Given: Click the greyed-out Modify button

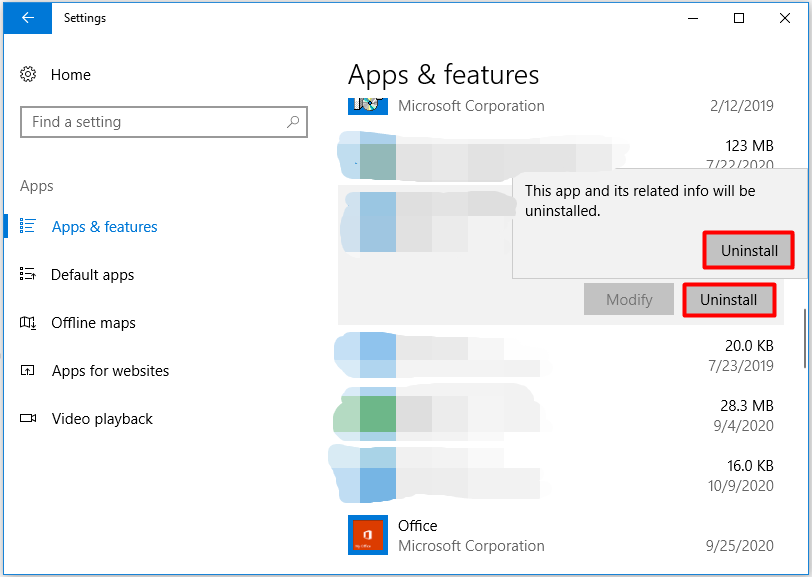Looking at the screenshot, I should pyautogui.click(x=629, y=299).
